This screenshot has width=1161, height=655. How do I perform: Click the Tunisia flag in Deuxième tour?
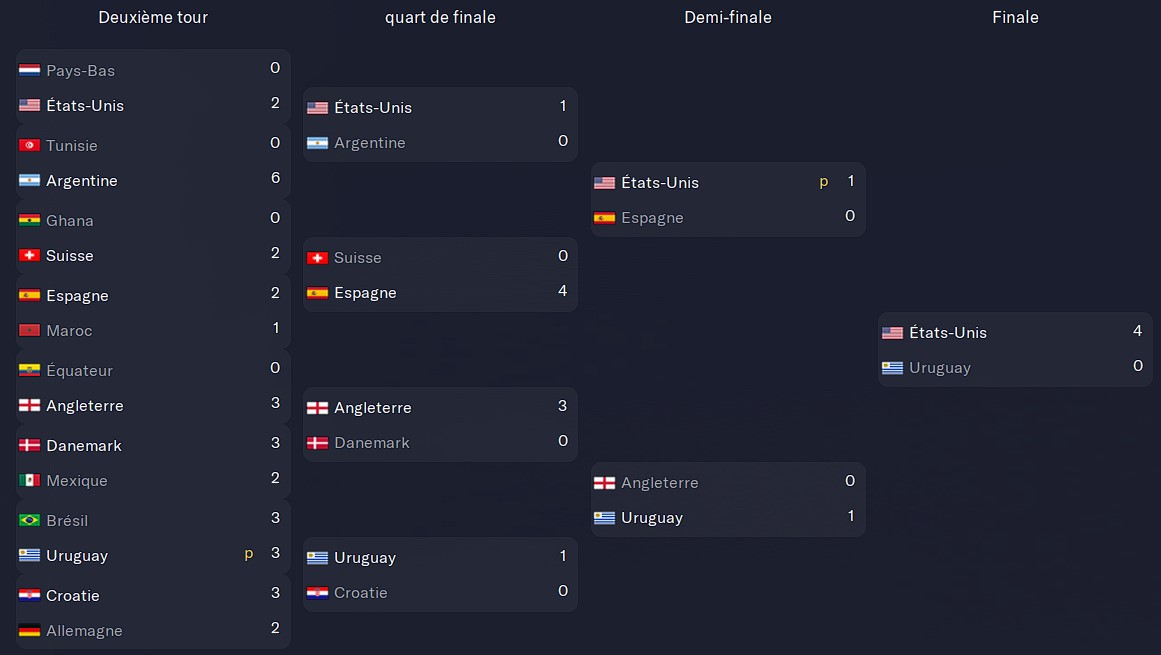30,145
